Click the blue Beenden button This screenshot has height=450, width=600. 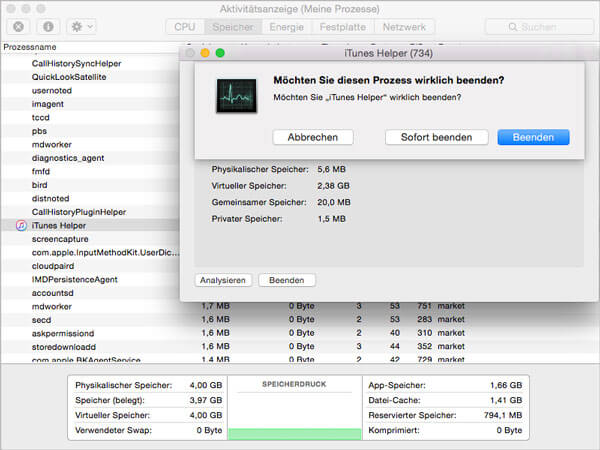(x=533, y=137)
